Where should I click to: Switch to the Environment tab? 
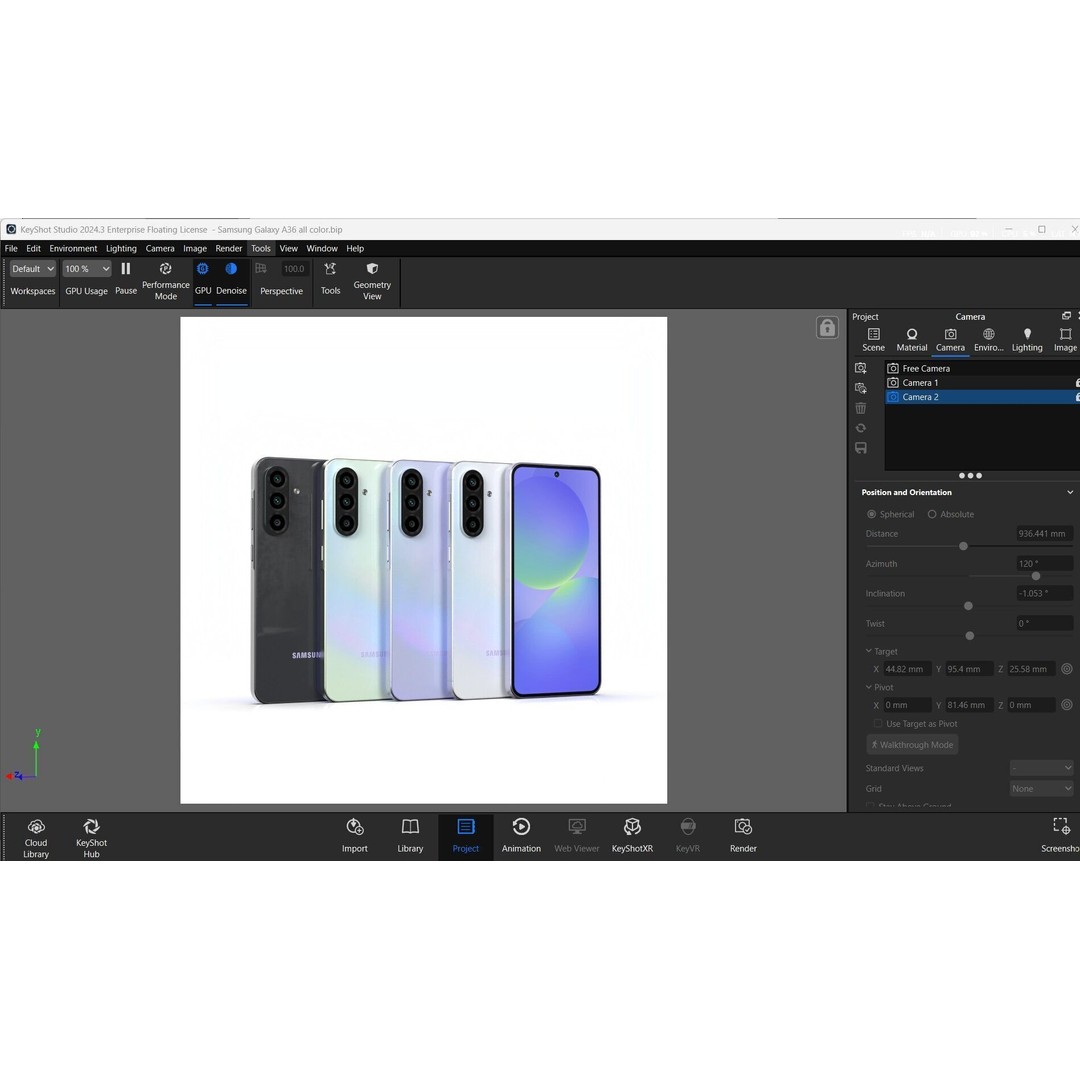click(988, 340)
